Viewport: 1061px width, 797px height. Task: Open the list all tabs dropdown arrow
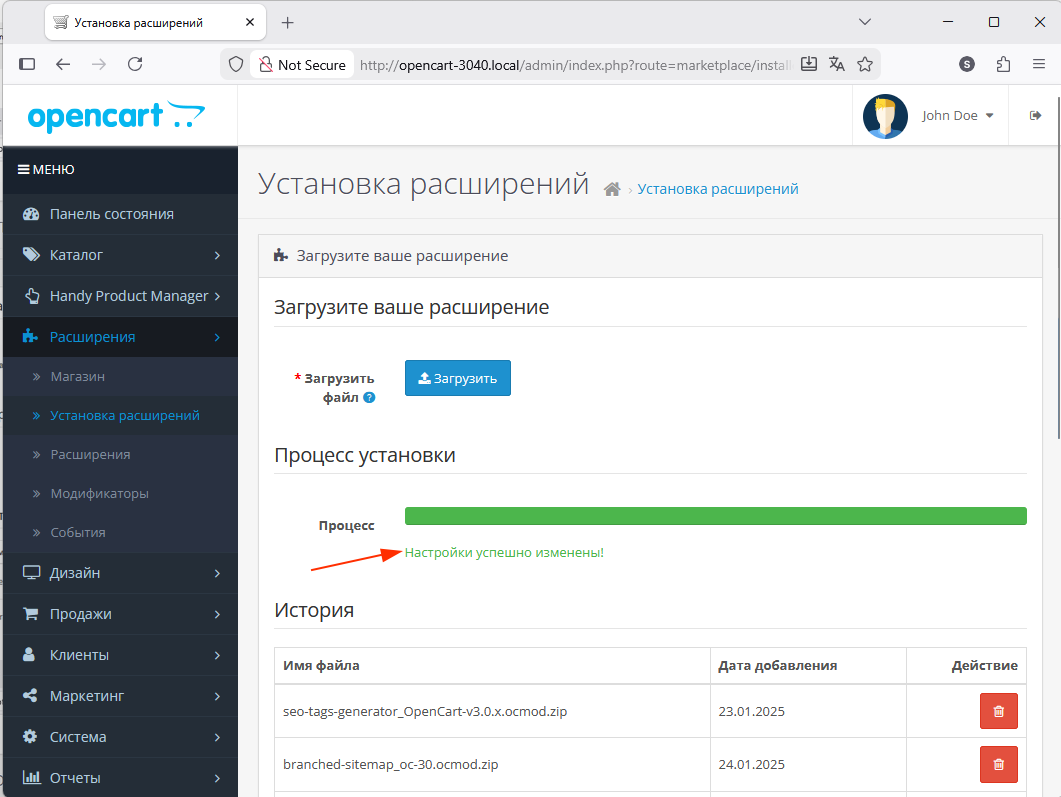pos(865,22)
